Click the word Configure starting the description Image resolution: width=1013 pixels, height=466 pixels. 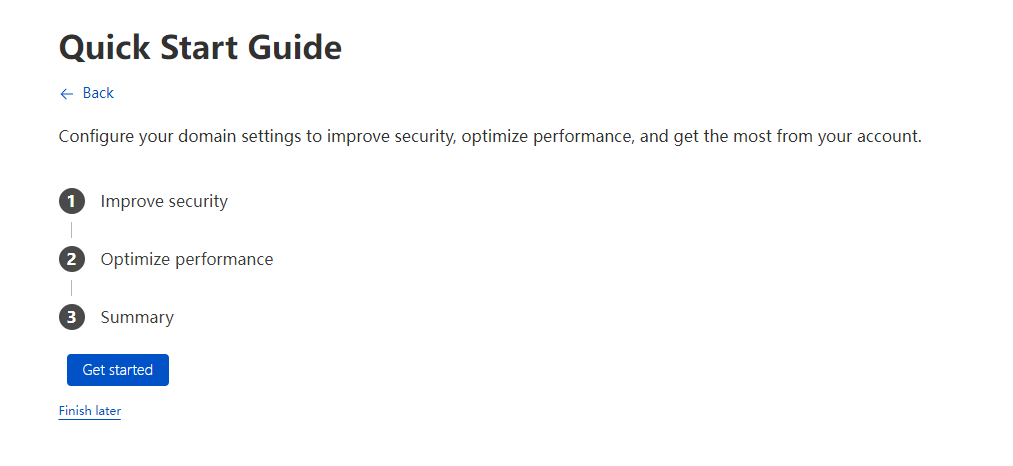pos(97,136)
